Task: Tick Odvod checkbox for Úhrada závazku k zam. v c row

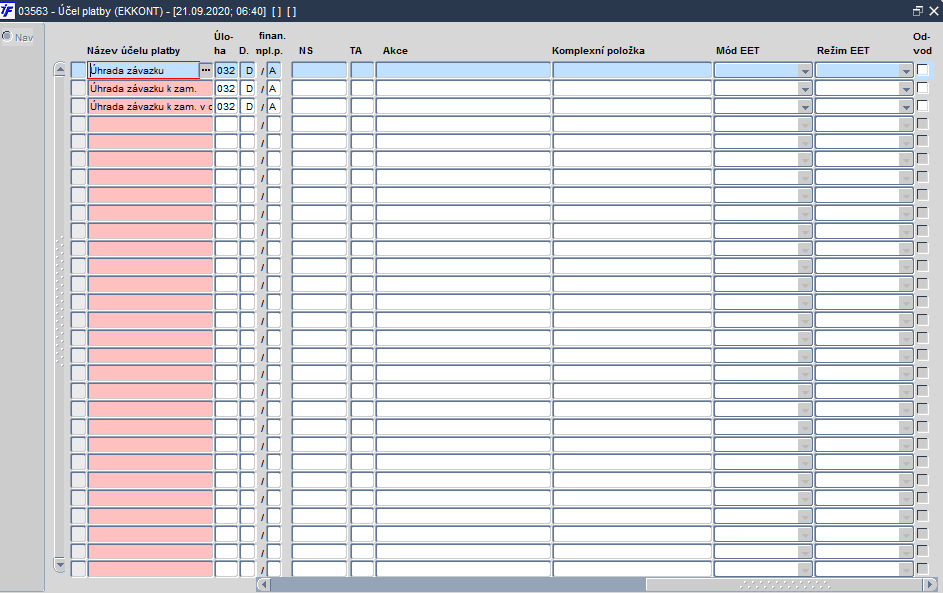Action: tap(923, 106)
